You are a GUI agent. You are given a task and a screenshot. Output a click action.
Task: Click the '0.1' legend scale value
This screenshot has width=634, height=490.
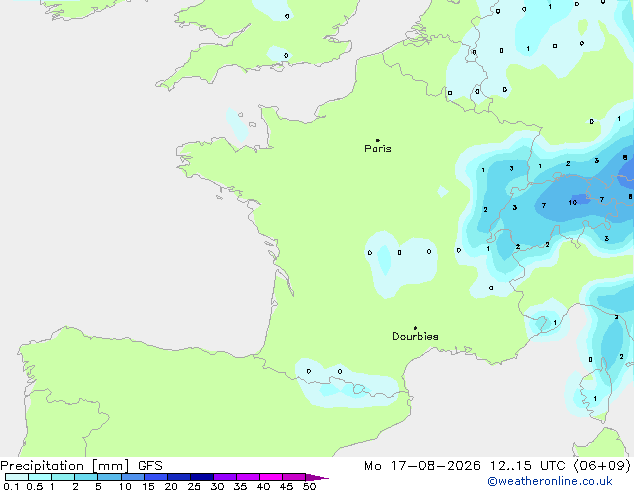click(11, 486)
